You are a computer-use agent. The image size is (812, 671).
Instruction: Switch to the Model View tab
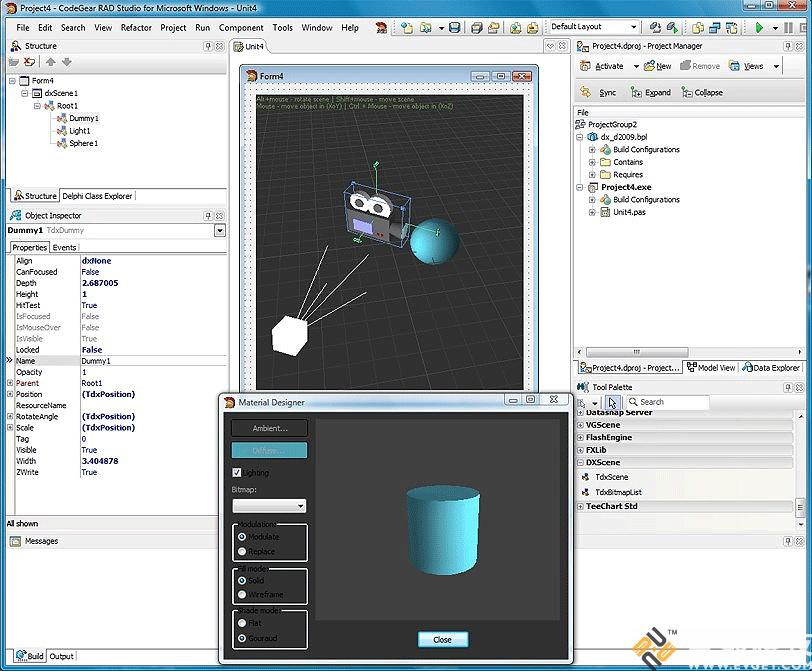pos(711,368)
